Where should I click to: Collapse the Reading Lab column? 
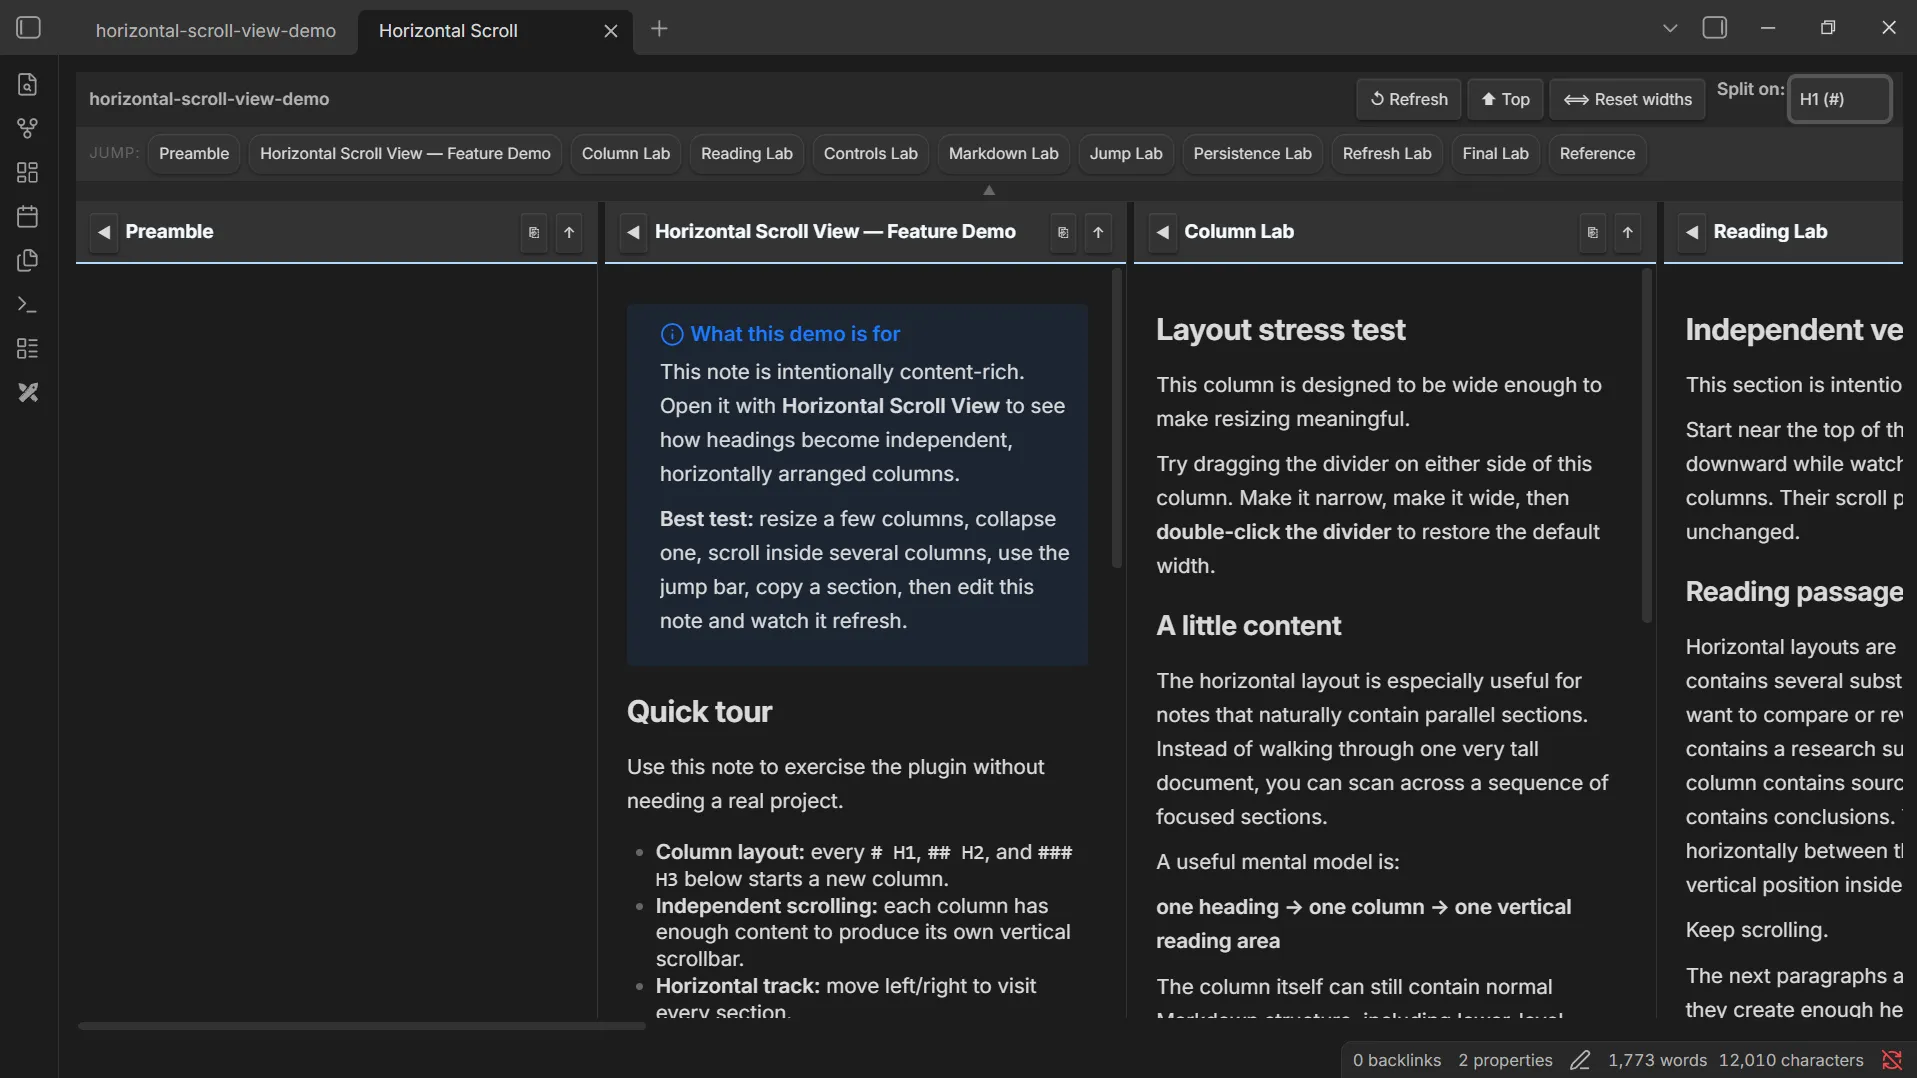pyautogui.click(x=1692, y=232)
